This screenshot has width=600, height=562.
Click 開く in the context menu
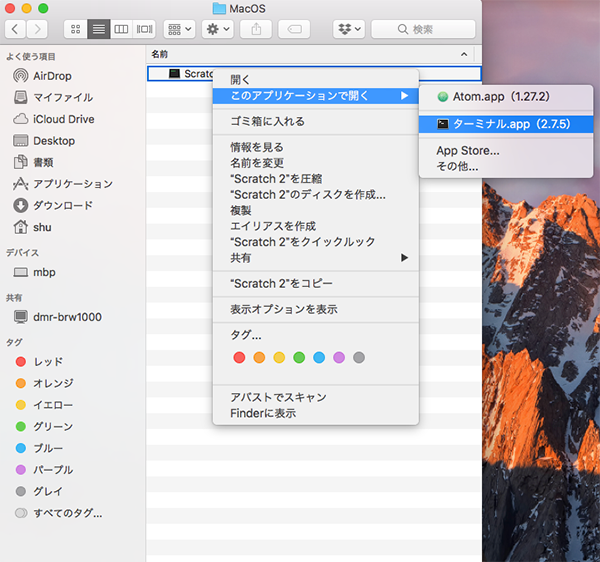pyautogui.click(x=316, y=80)
